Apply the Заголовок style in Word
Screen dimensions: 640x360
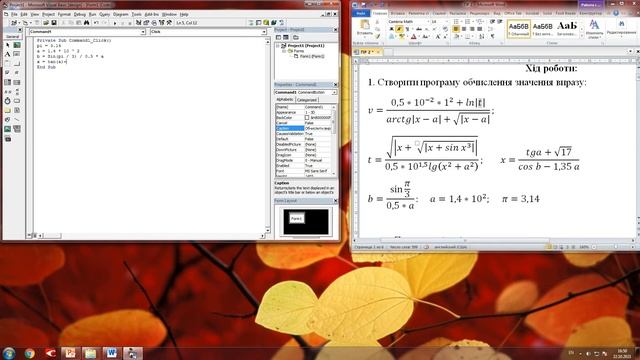(567, 29)
